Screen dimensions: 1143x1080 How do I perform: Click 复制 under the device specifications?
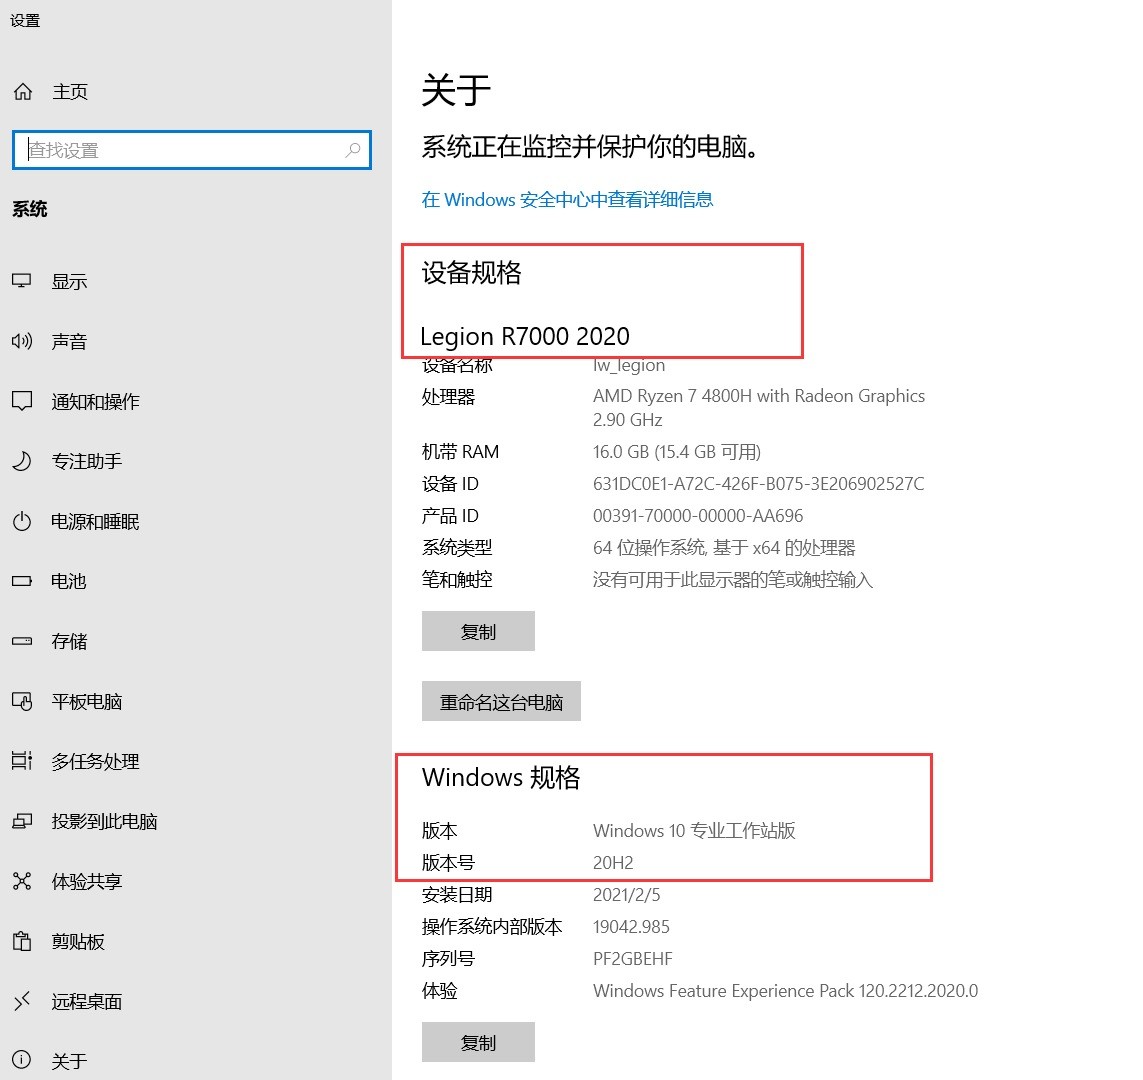tap(478, 631)
